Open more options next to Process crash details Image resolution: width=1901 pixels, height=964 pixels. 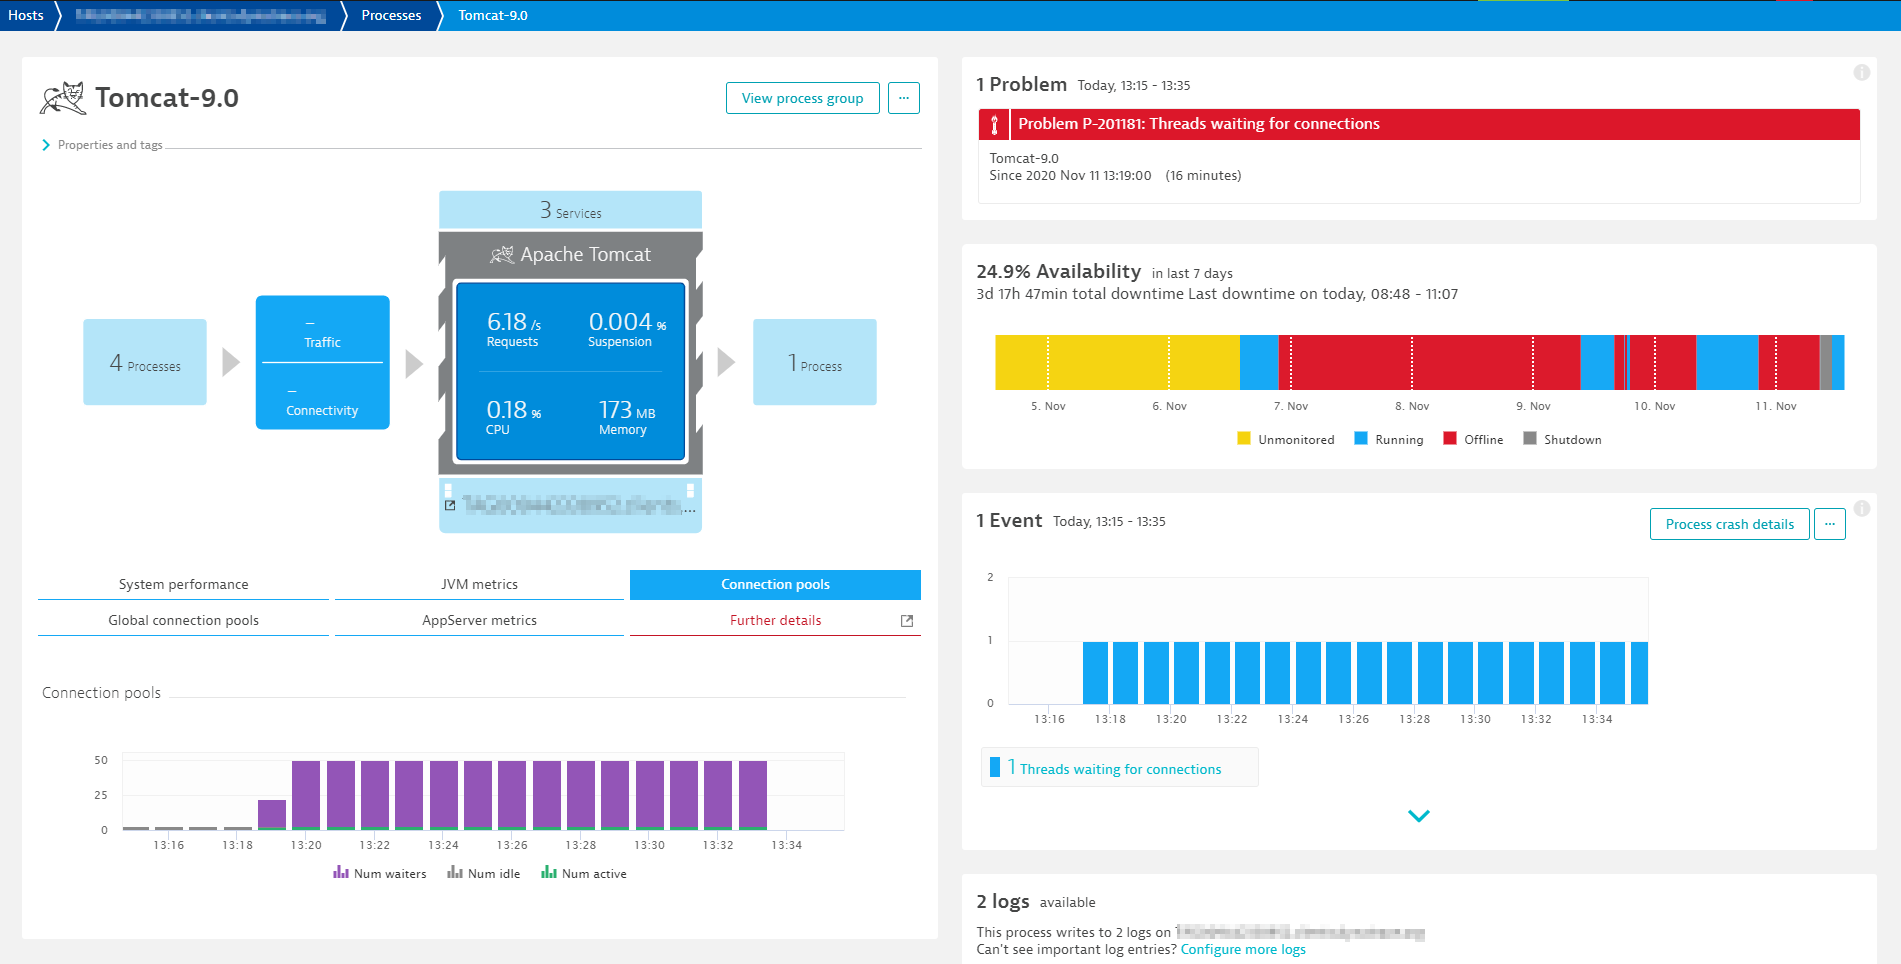pos(1830,524)
